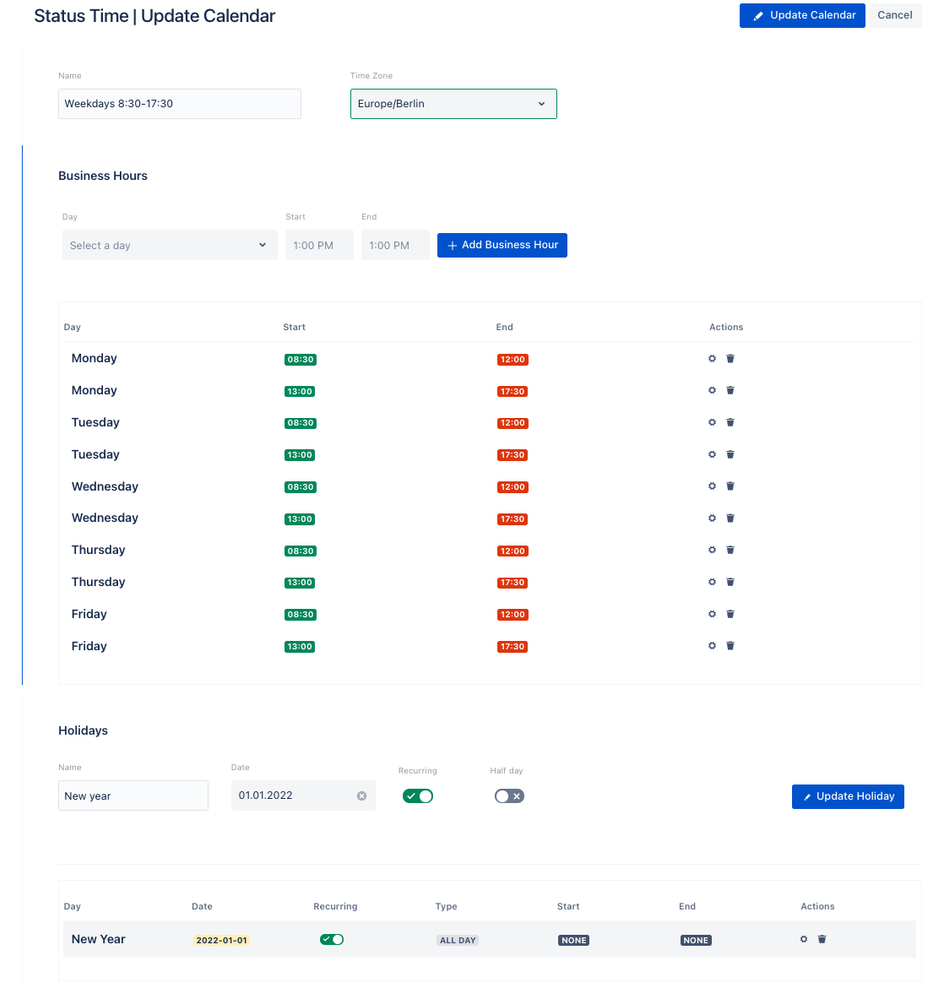The height and width of the screenshot is (999, 949).
Task: Delete the New Year holiday entry
Action: 822,939
